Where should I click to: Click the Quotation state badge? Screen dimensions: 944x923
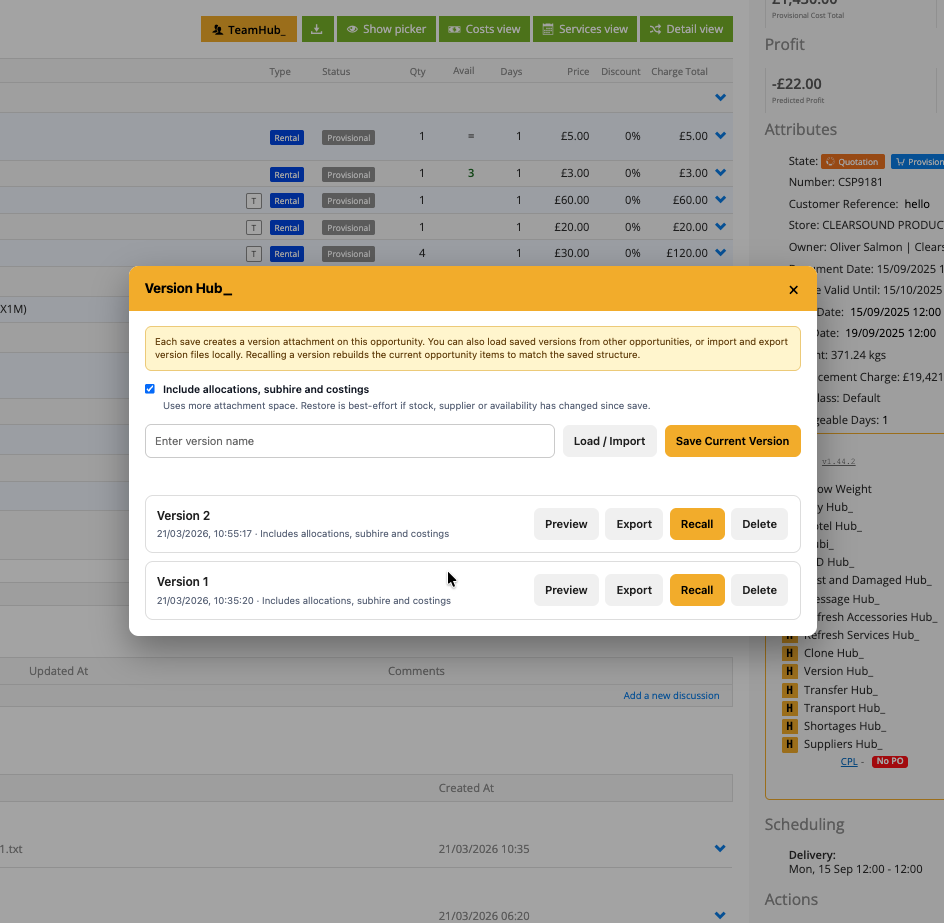[x=852, y=160]
